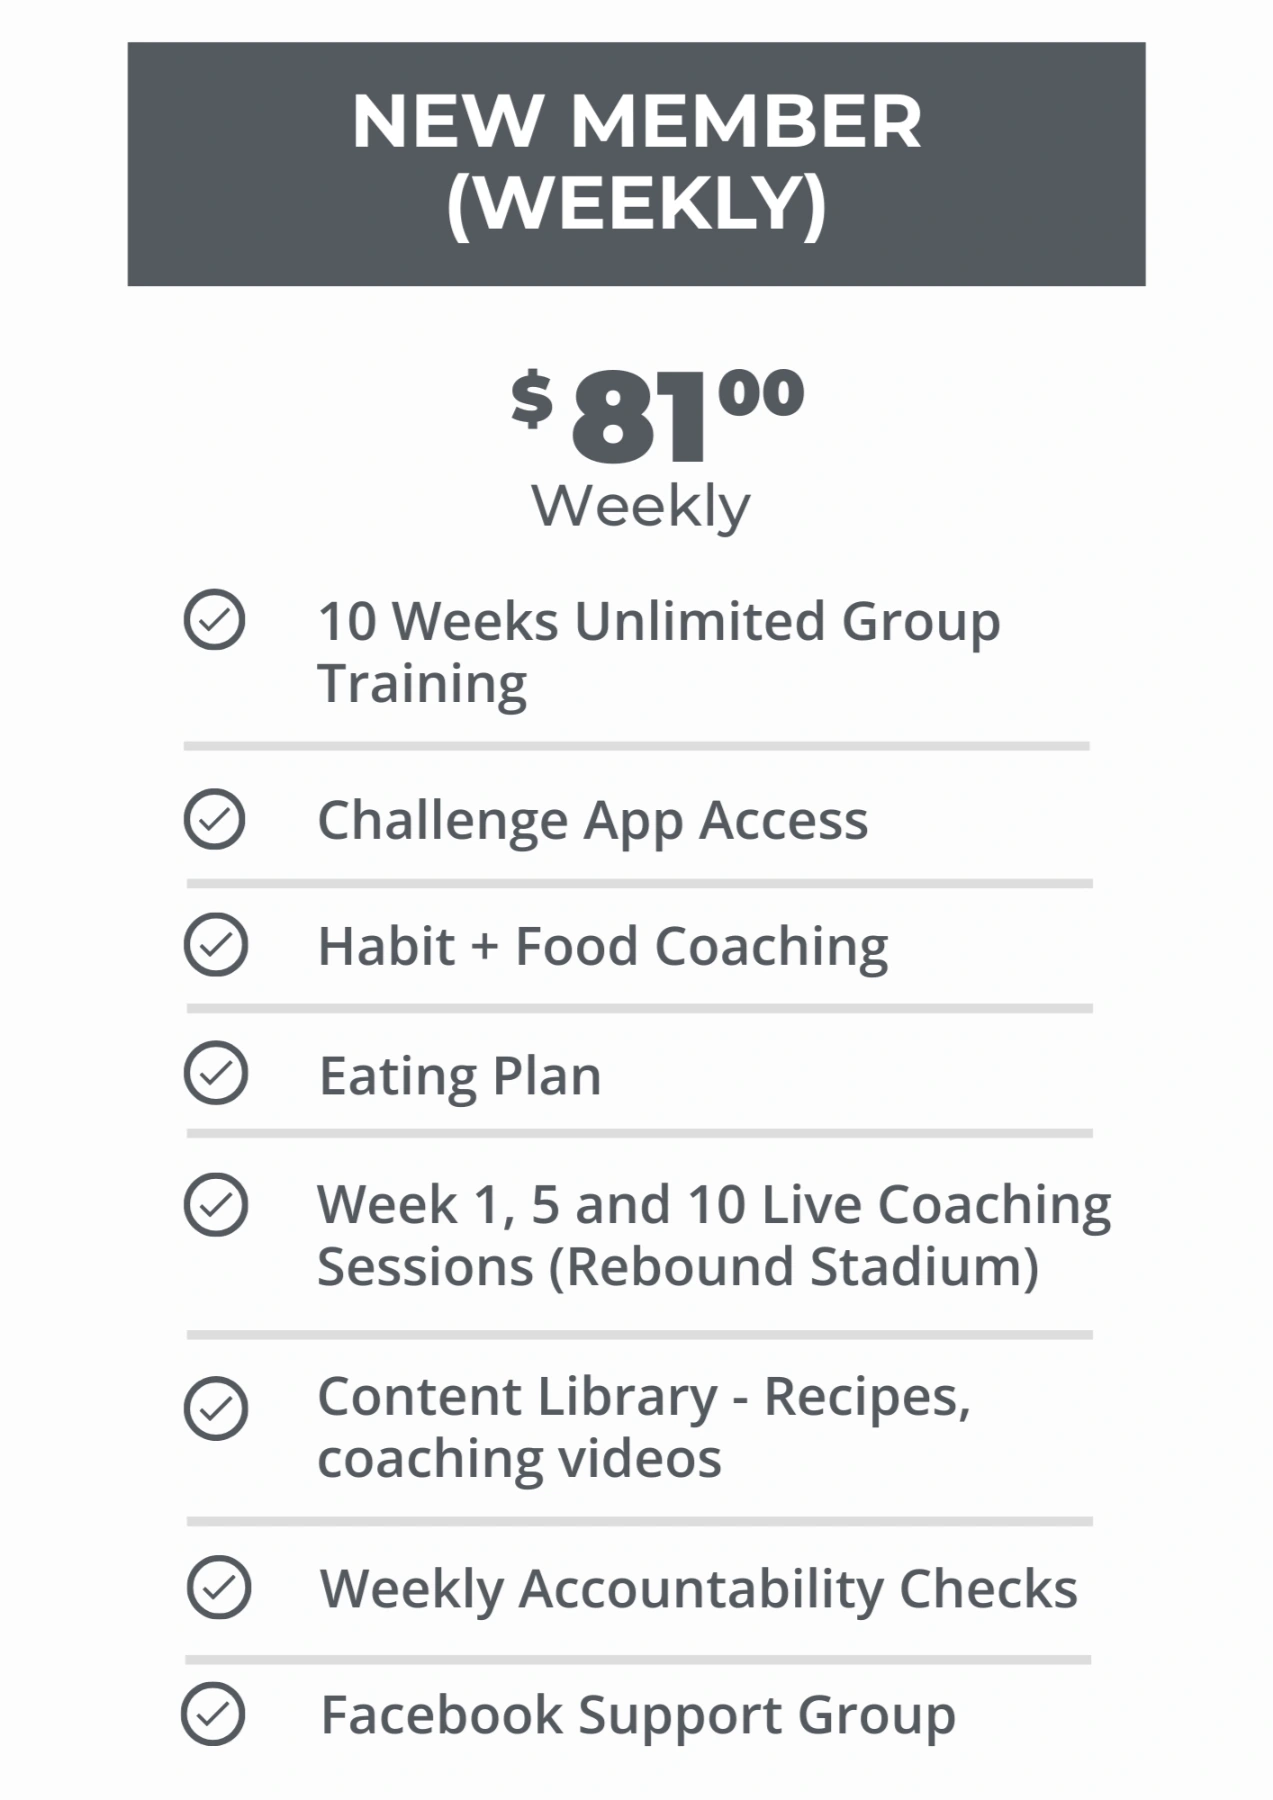
Task: Click the Challenge App Access text
Action: [592, 821]
